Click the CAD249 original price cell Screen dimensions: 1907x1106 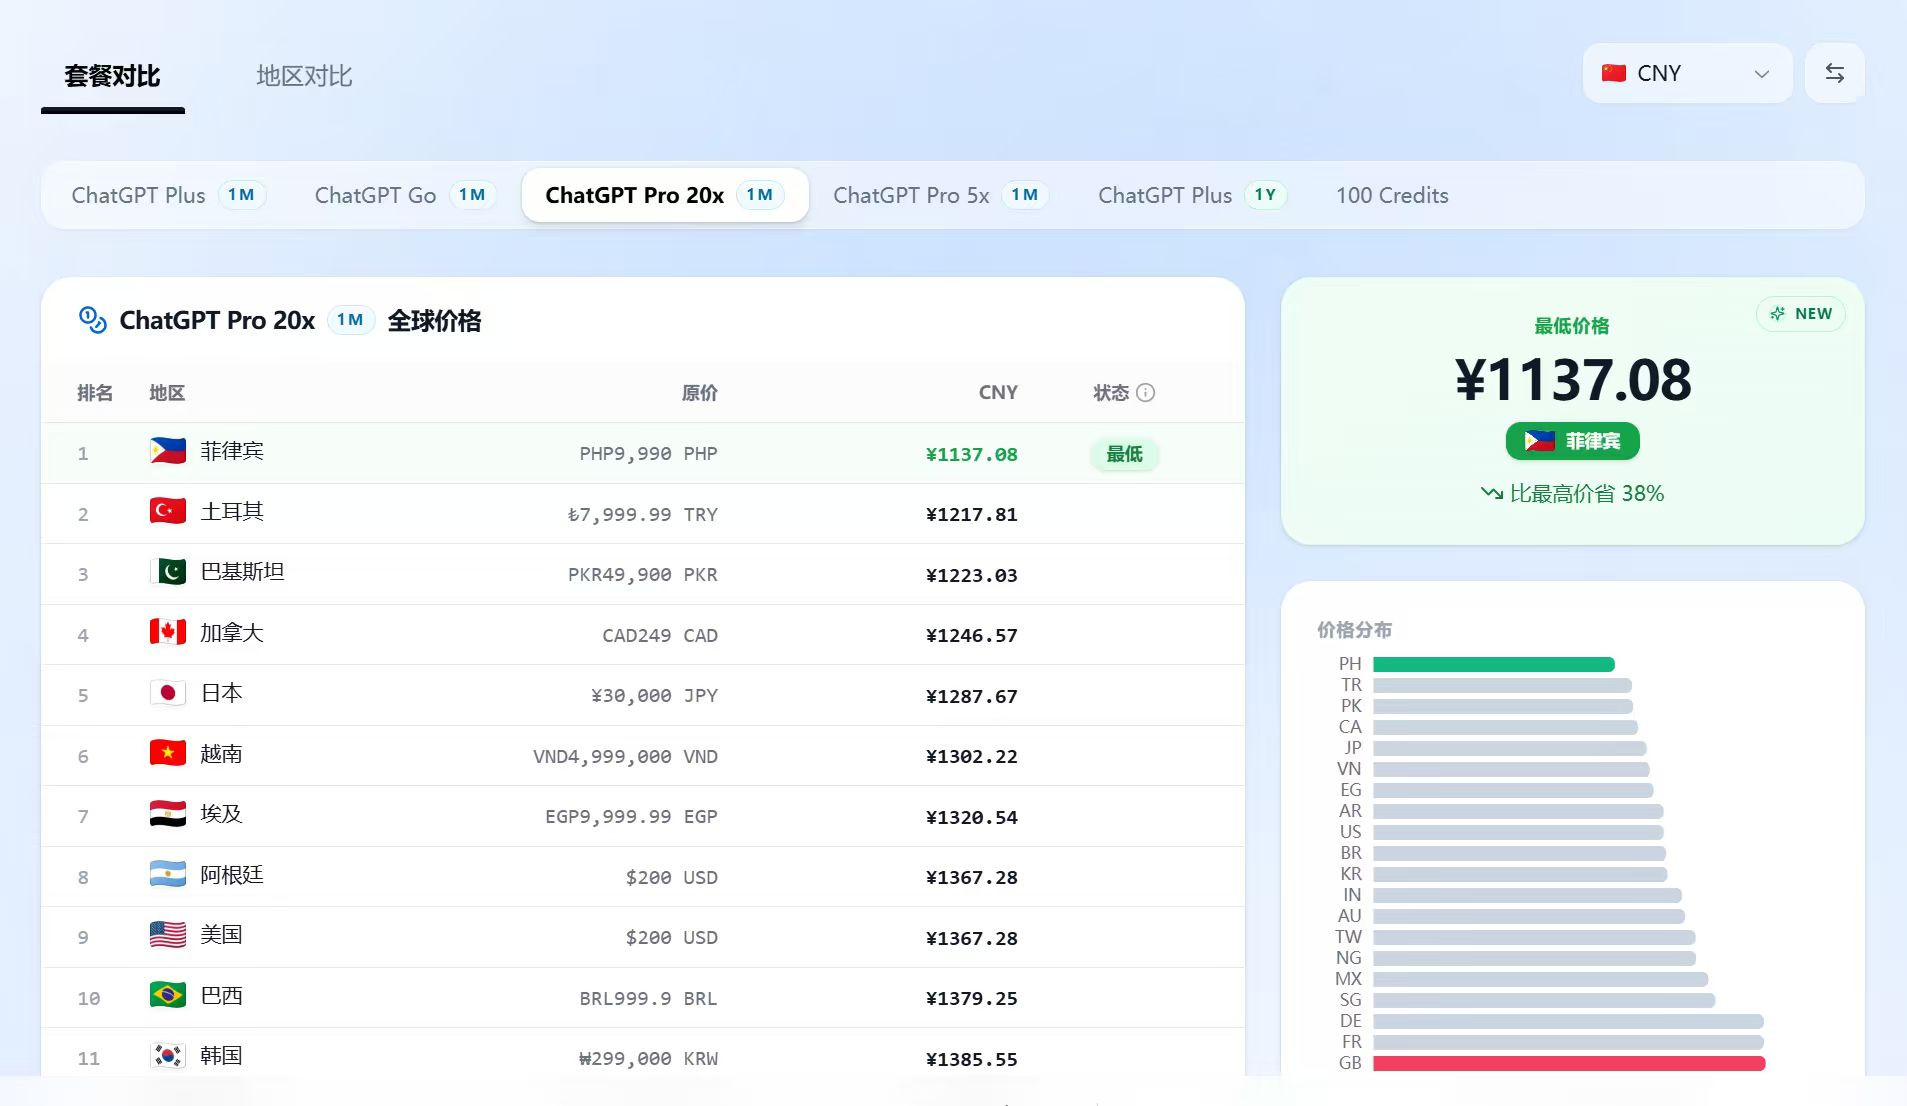point(660,636)
